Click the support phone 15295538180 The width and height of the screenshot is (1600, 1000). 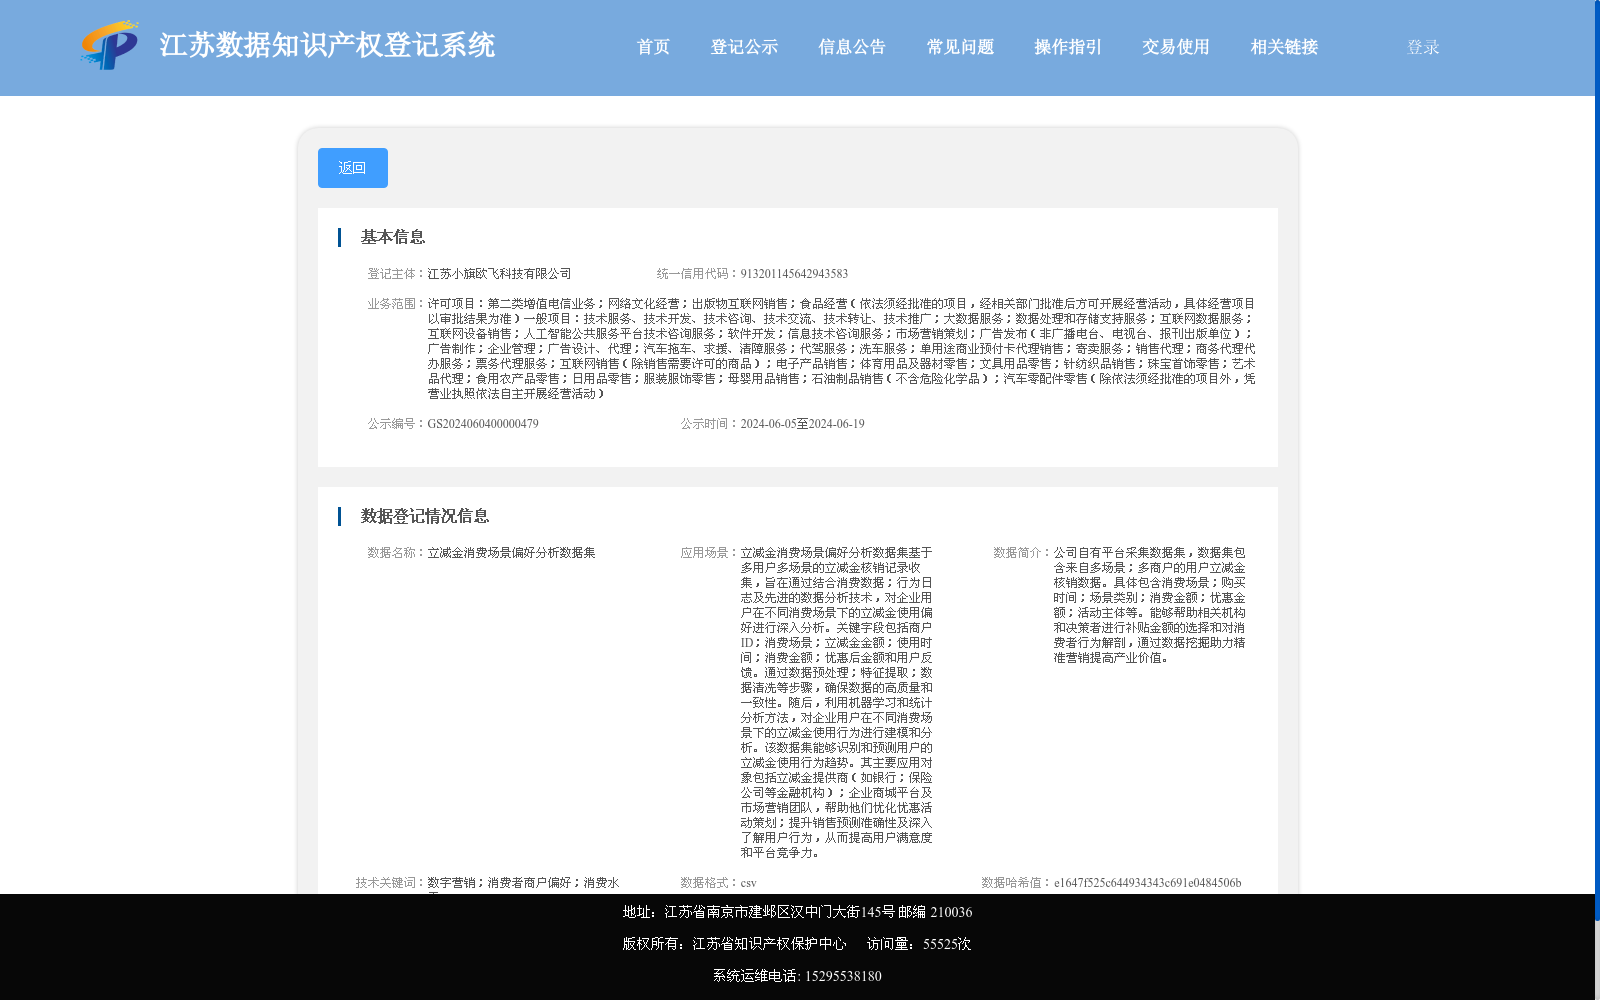pyautogui.click(x=843, y=976)
